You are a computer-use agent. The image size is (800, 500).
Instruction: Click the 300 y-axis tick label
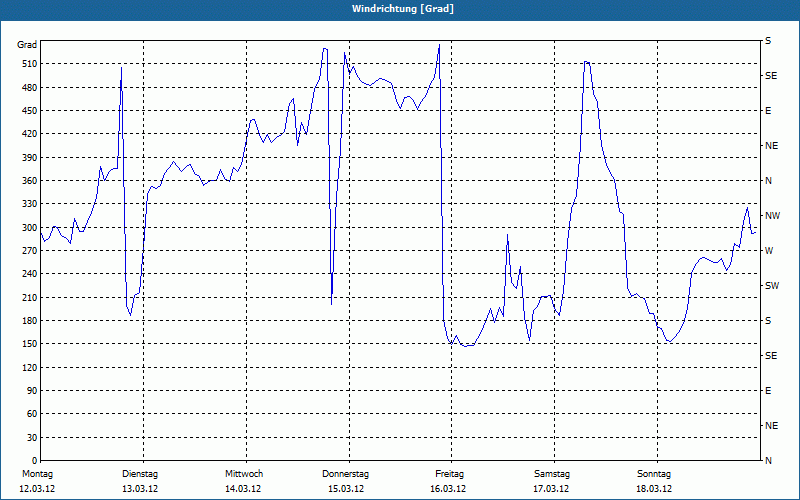29,228
